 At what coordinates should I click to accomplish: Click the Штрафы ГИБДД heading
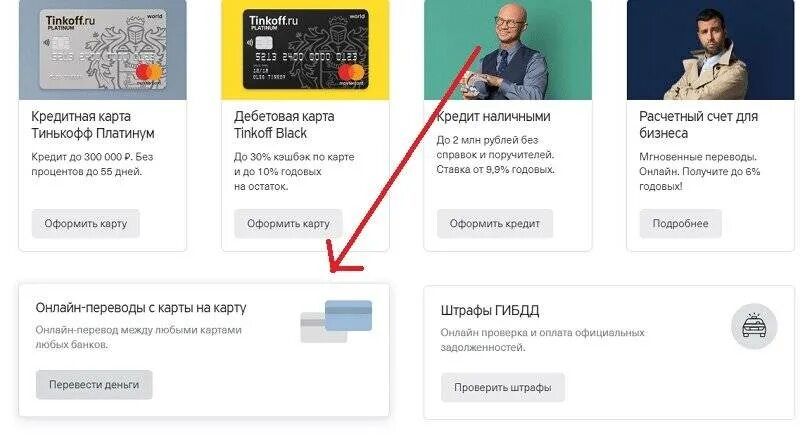coord(490,311)
